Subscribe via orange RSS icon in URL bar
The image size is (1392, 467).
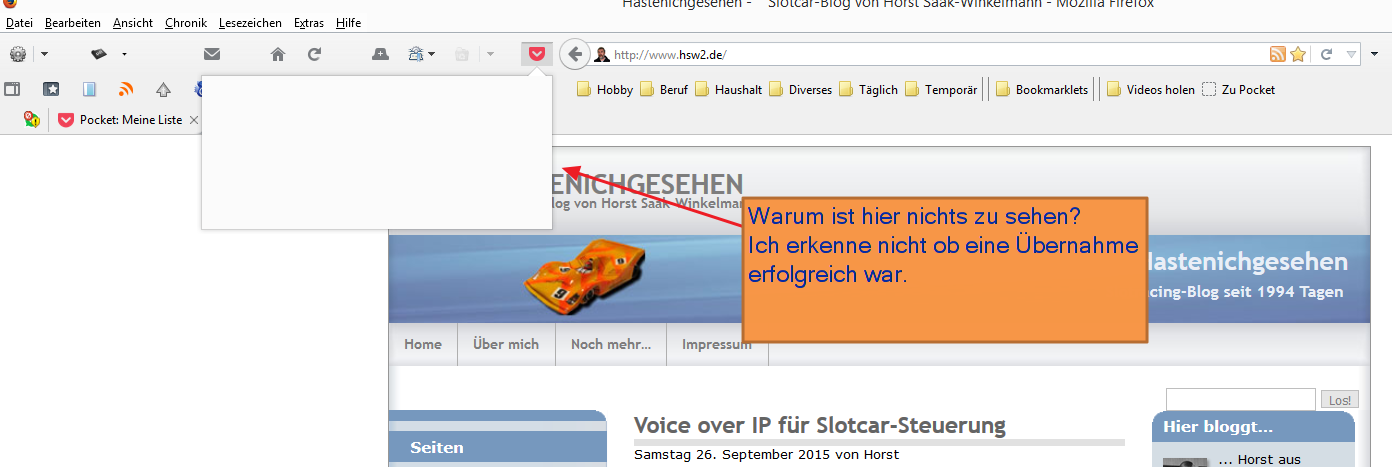click(1277, 54)
